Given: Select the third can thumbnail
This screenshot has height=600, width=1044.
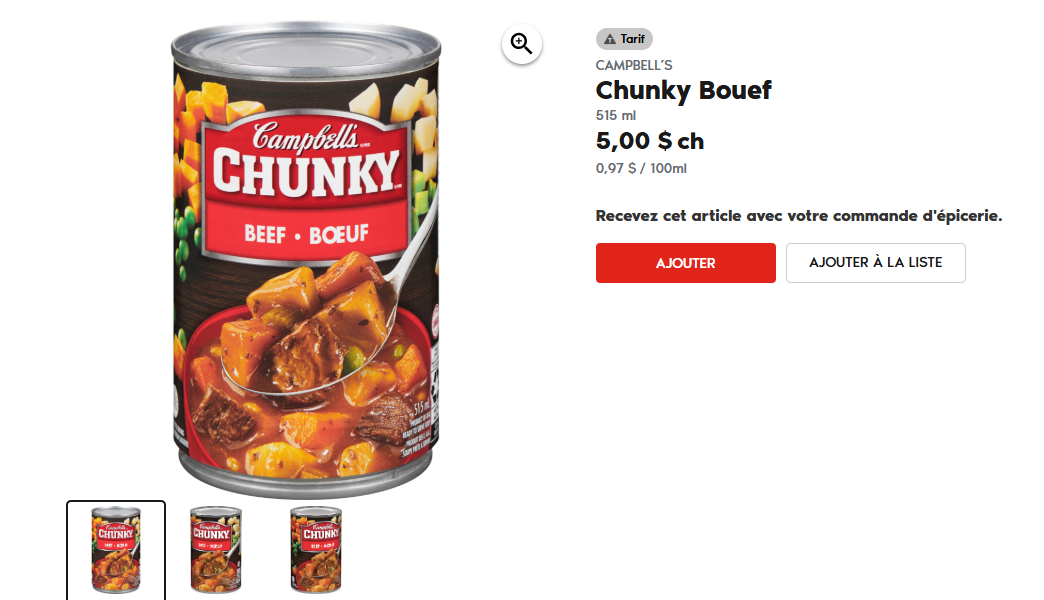Looking at the screenshot, I should [x=316, y=549].
